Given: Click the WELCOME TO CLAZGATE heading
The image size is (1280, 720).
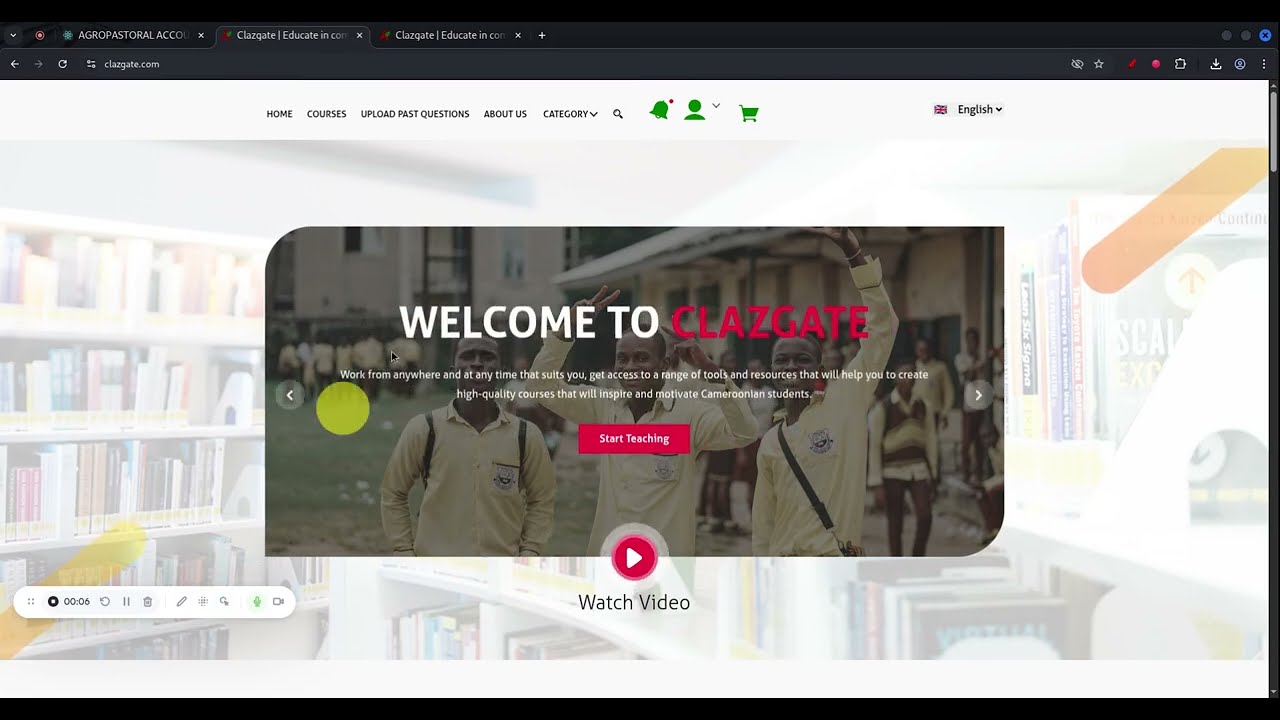Looking at the screenshot, I should [634, 322].
